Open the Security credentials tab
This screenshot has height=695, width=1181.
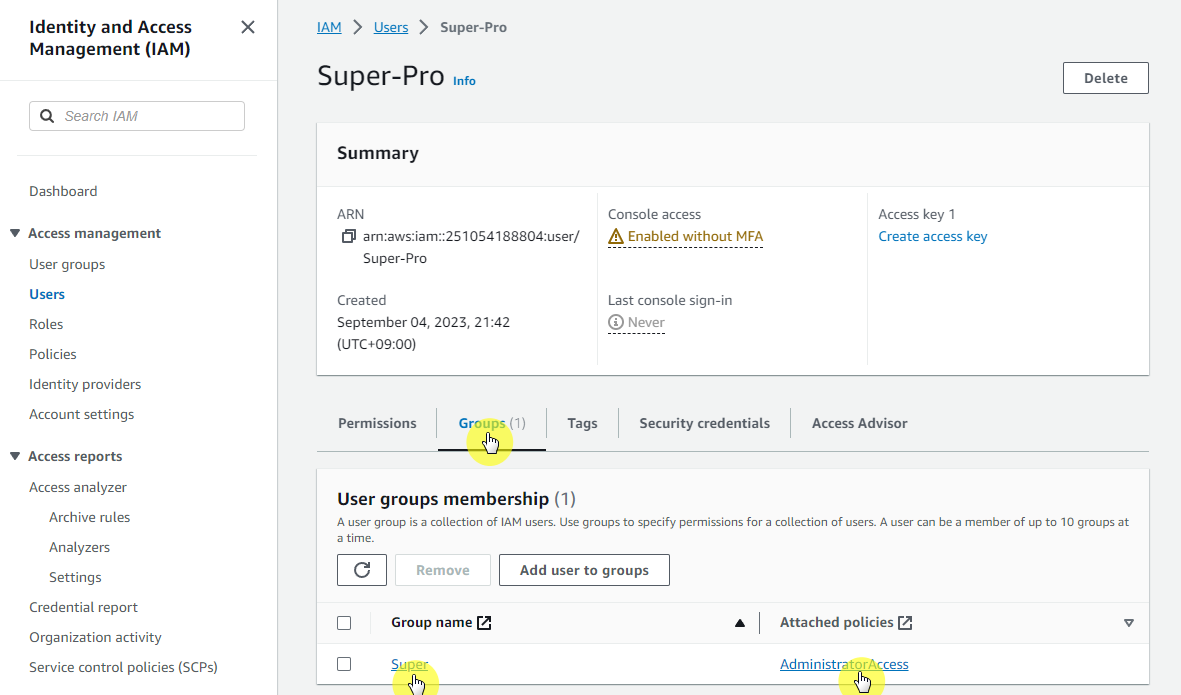pyautogui.click(x=704, y=423)
